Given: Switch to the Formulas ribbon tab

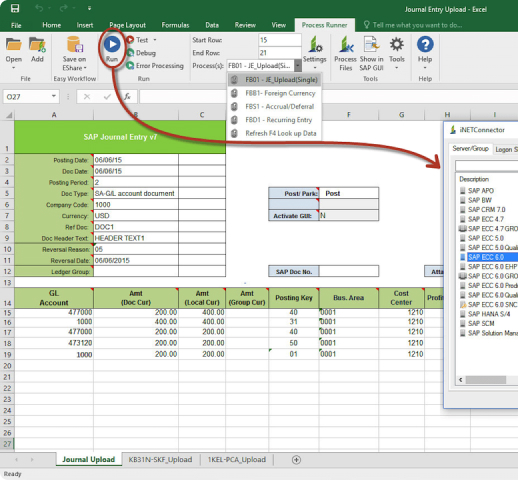Looking at the screenshot, I should pos(175,25).
